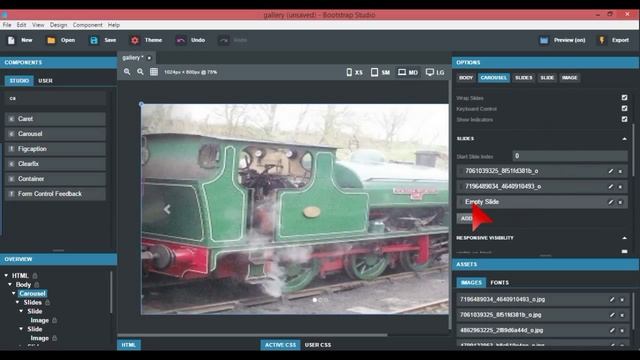Open the Edit menu
The height and width of the screenshot is (360, 640).
tap(21, 25)
